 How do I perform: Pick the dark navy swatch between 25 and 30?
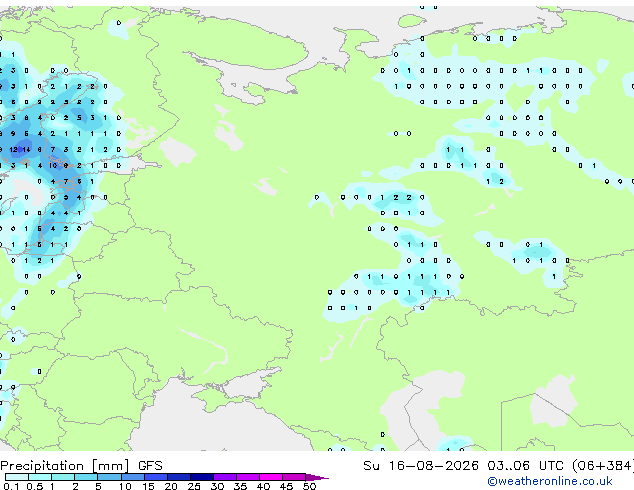click(x=202, y=477)
